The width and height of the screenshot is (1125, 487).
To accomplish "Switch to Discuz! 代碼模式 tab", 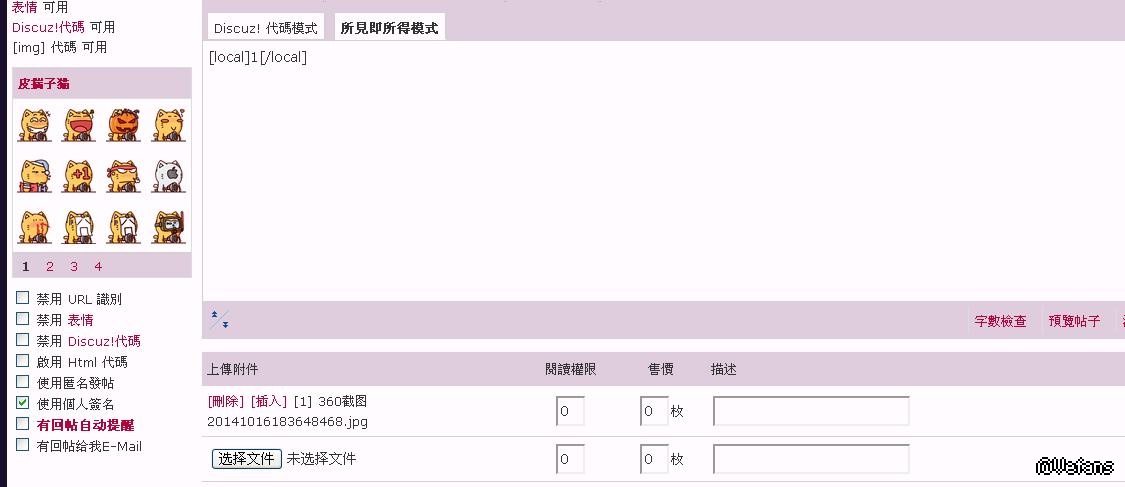I will (265, 28).
